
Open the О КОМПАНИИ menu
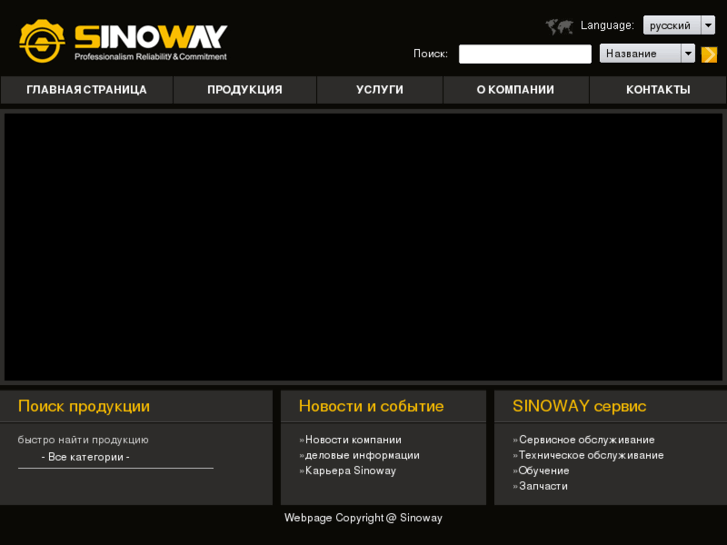point(516,90)
